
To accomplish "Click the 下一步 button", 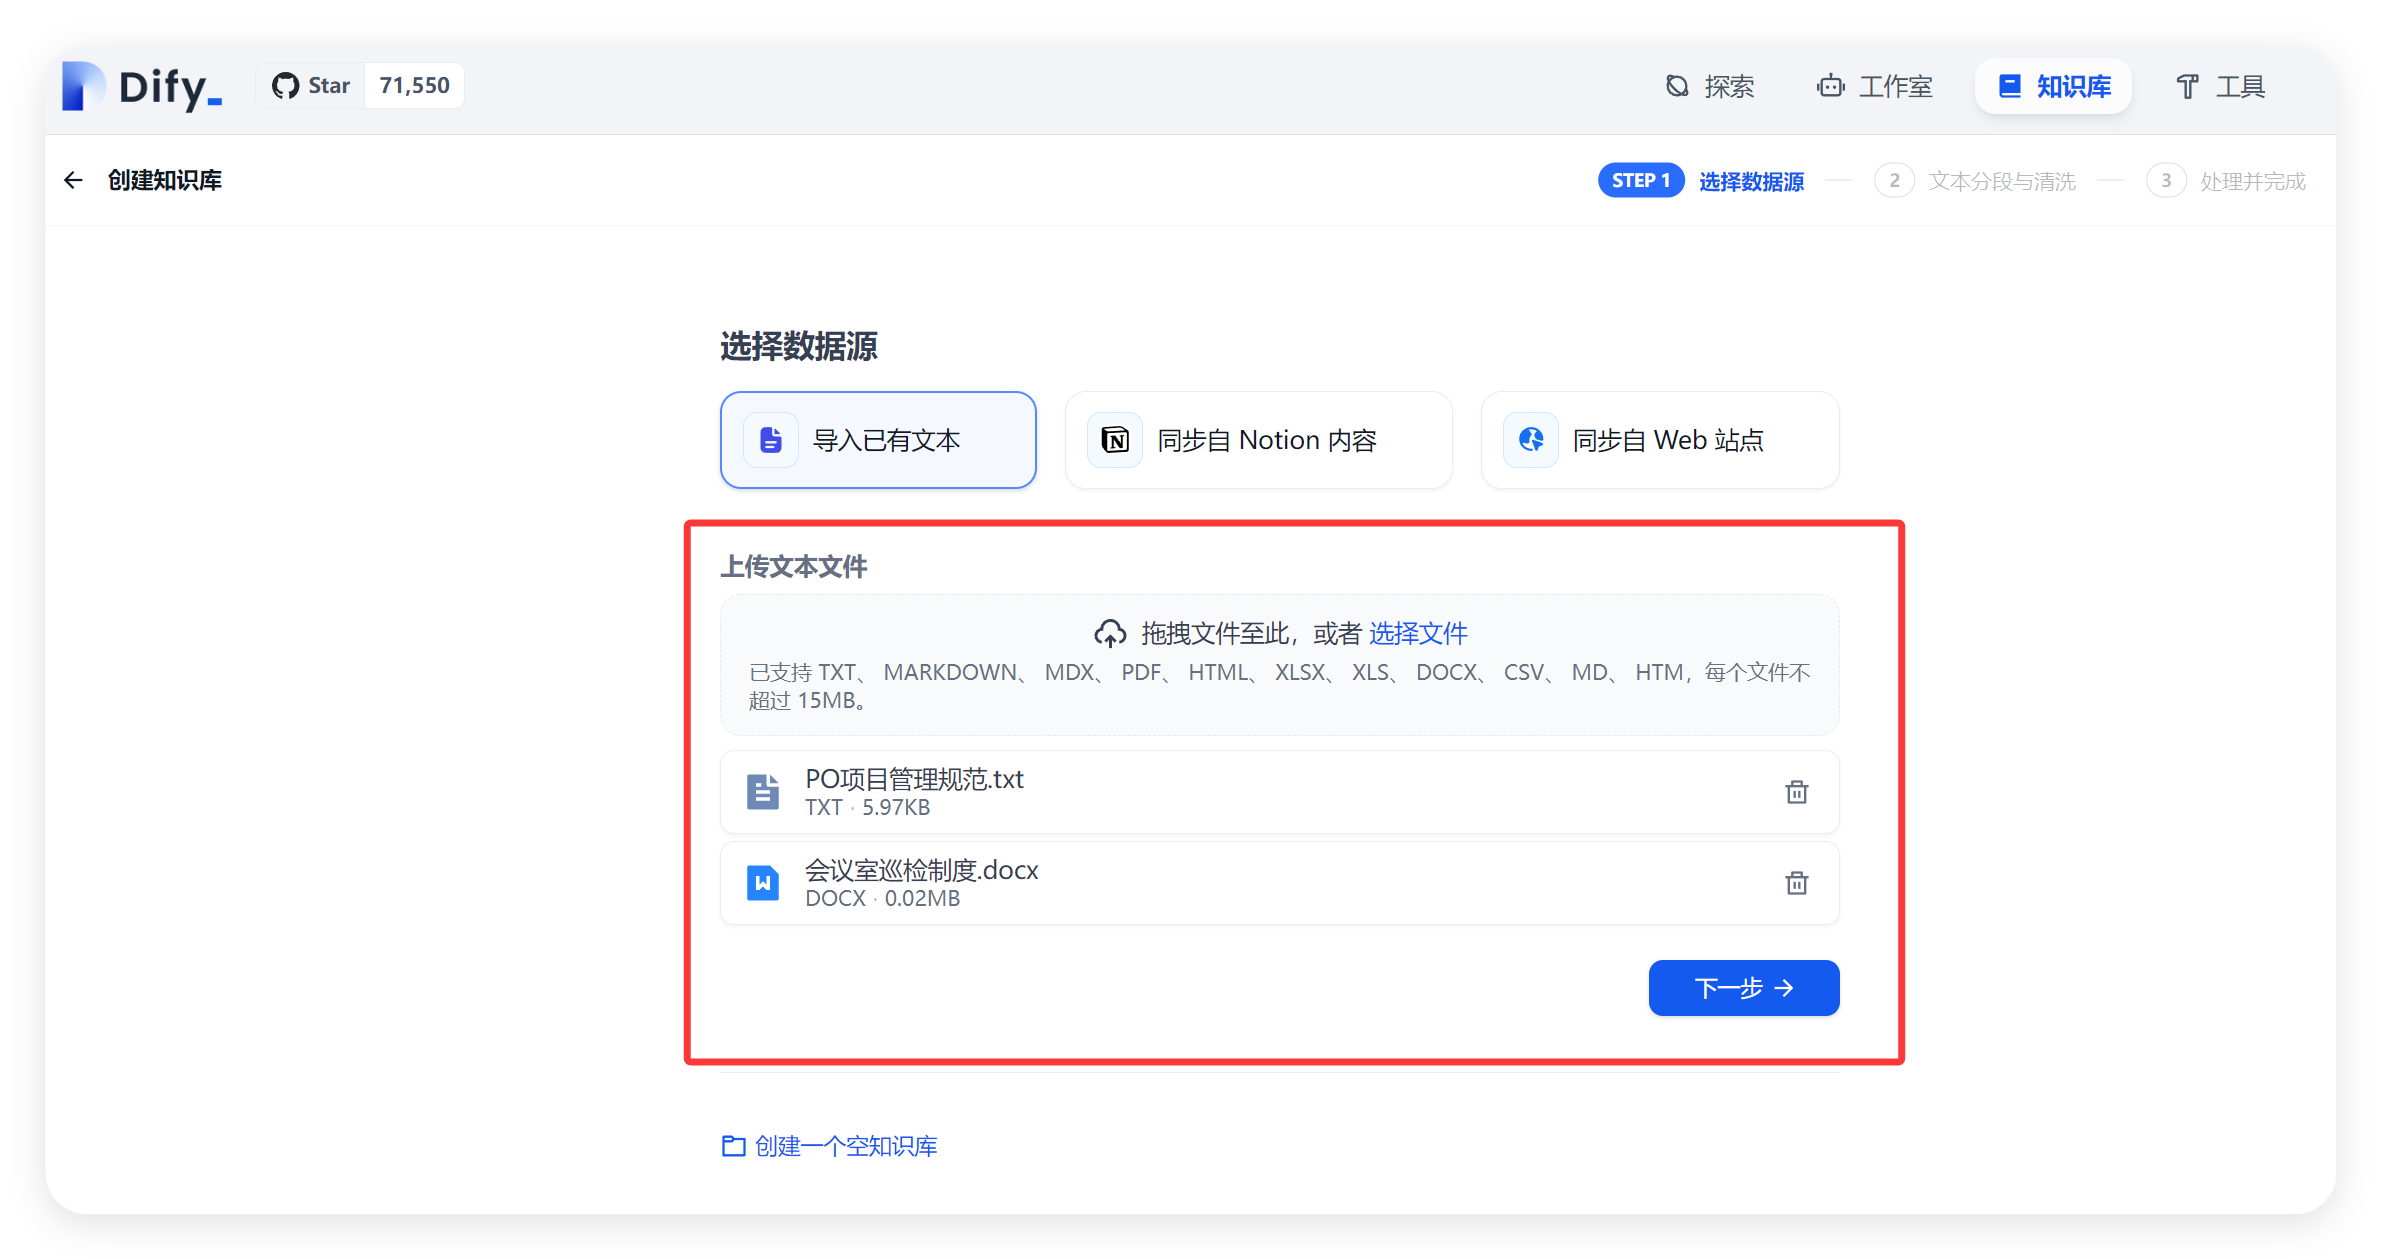I will [1743, 988].
